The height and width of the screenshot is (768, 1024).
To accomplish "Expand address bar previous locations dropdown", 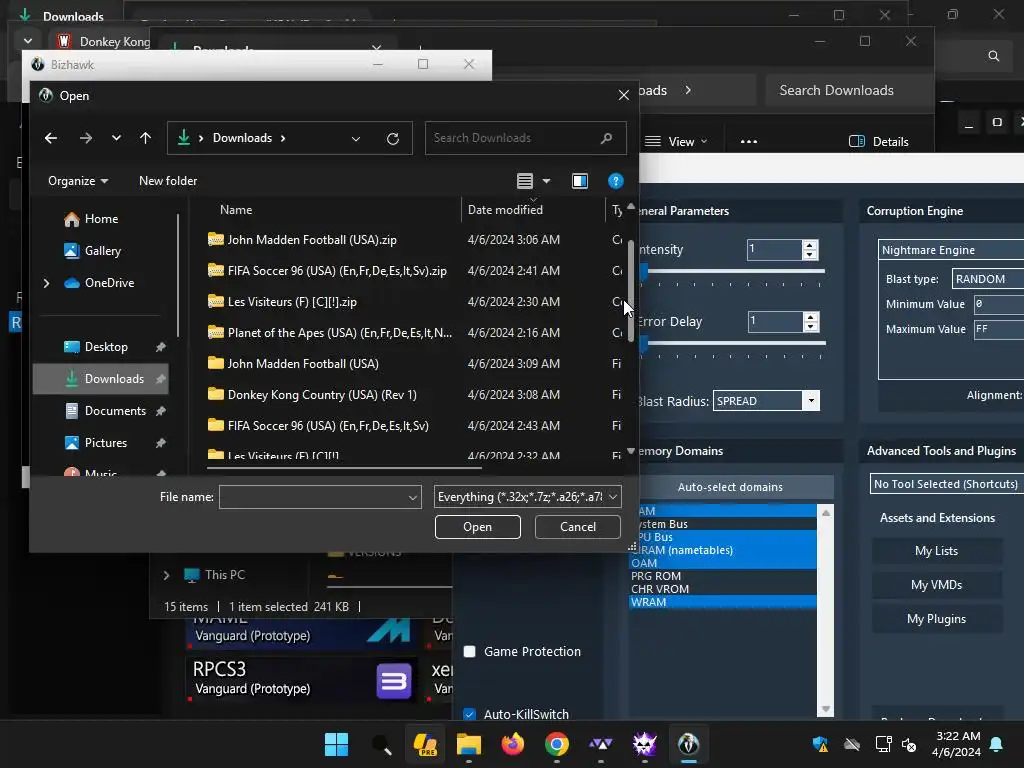I will pos(356,138).
